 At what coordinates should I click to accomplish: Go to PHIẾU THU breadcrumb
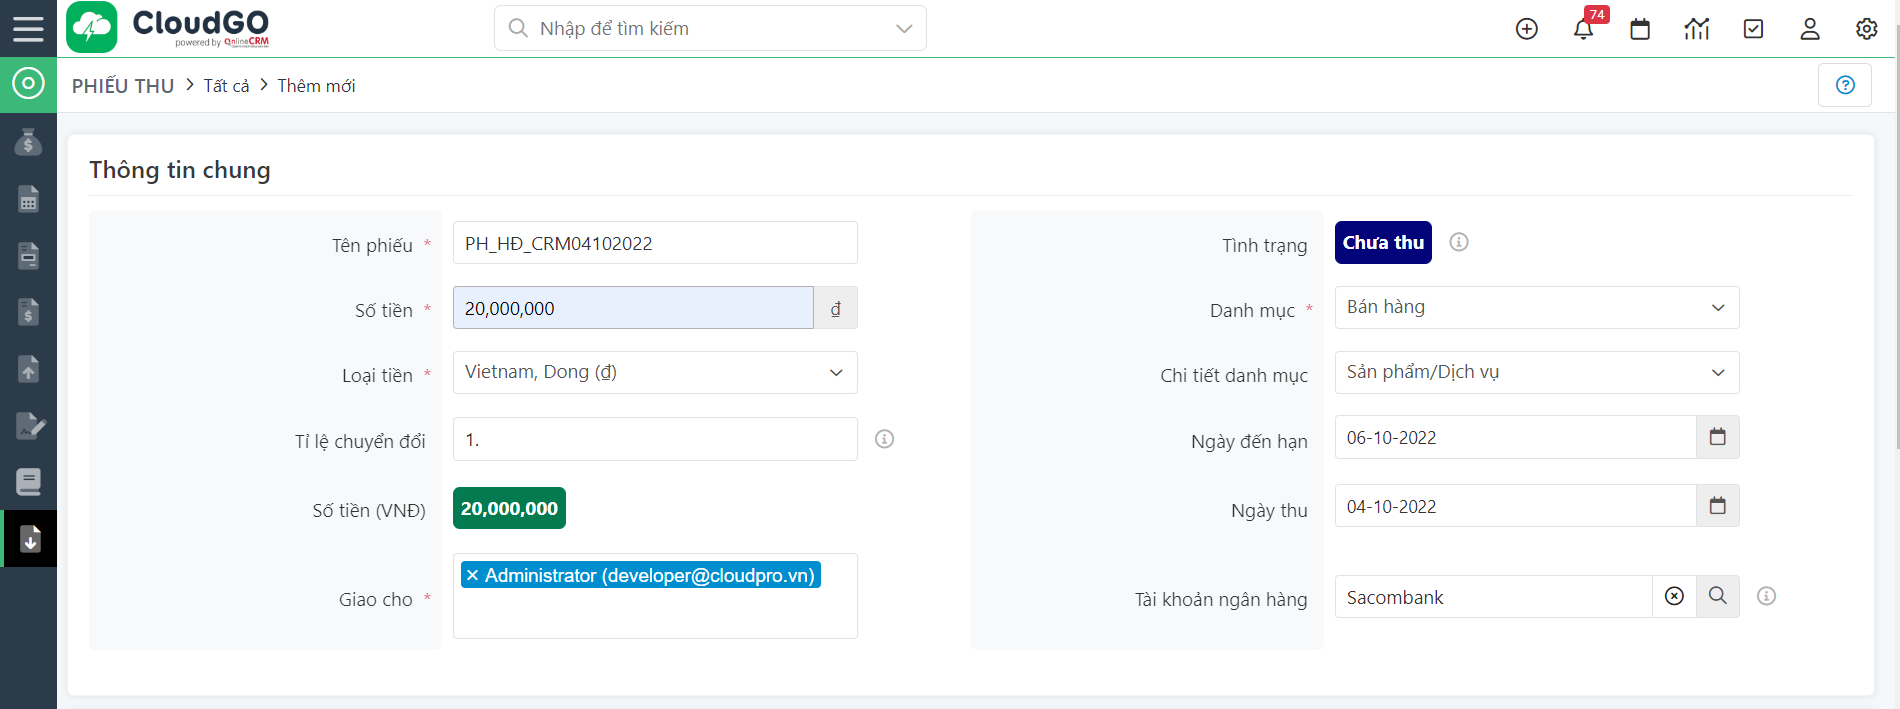click(123, 86)
